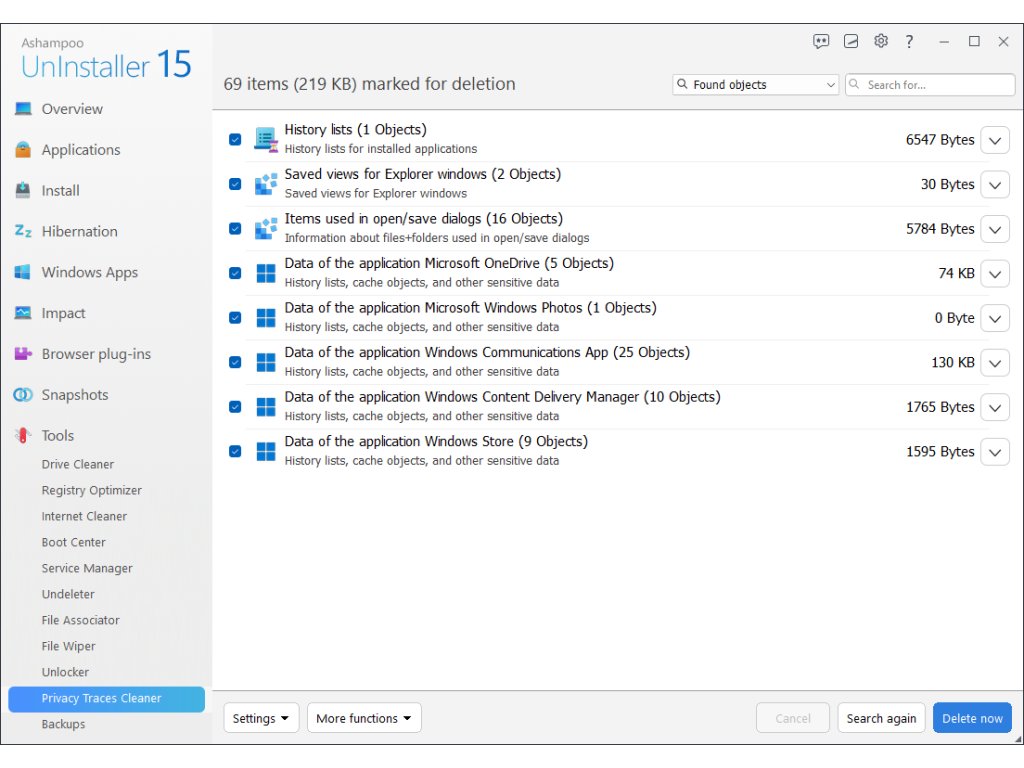This screenshot has height=768, width=1024.
Task: Click the History lists row icon
Action: click(266, 140)
